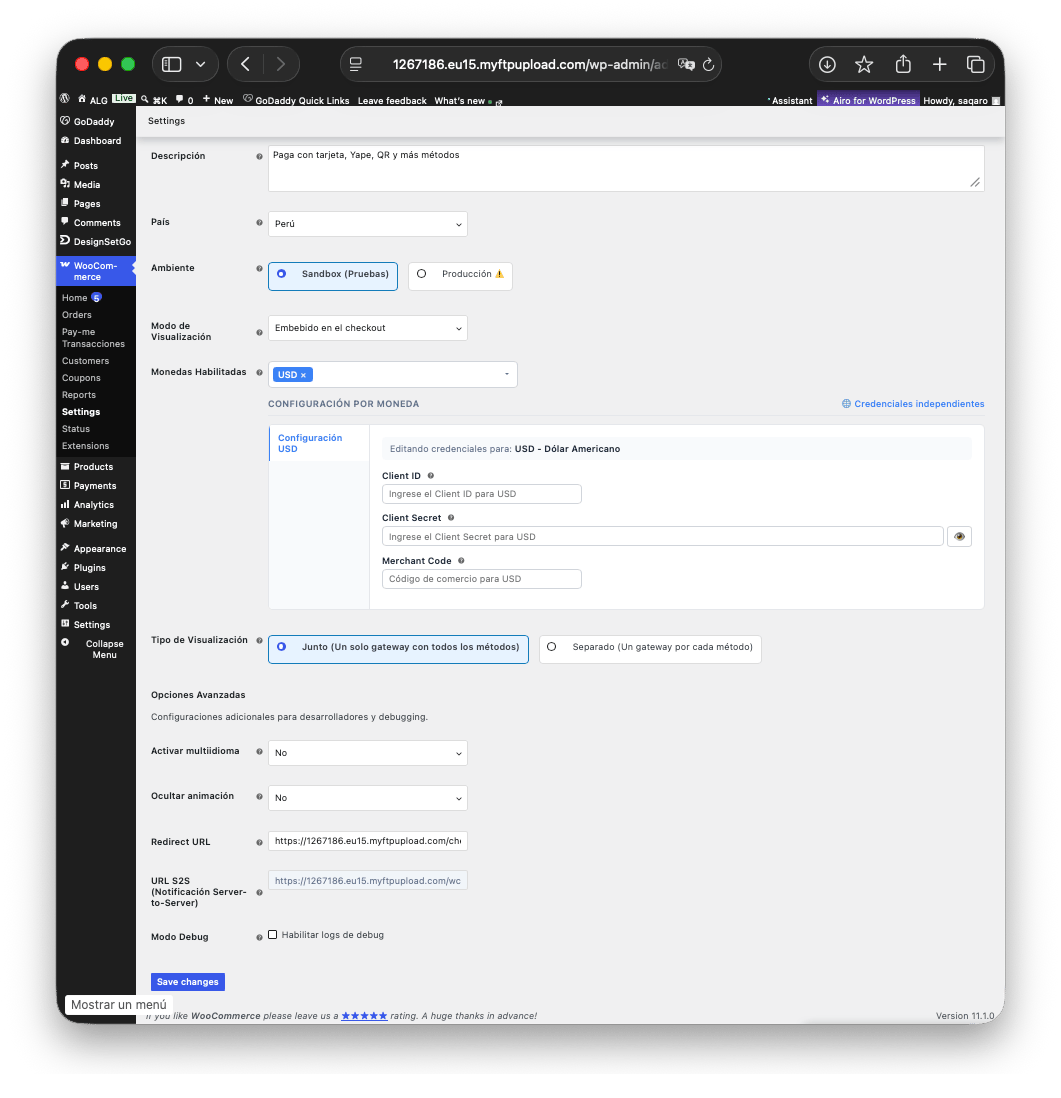Select Sandbox (Pruebas) environment
1061x1098 pixels.
point(333,276)
